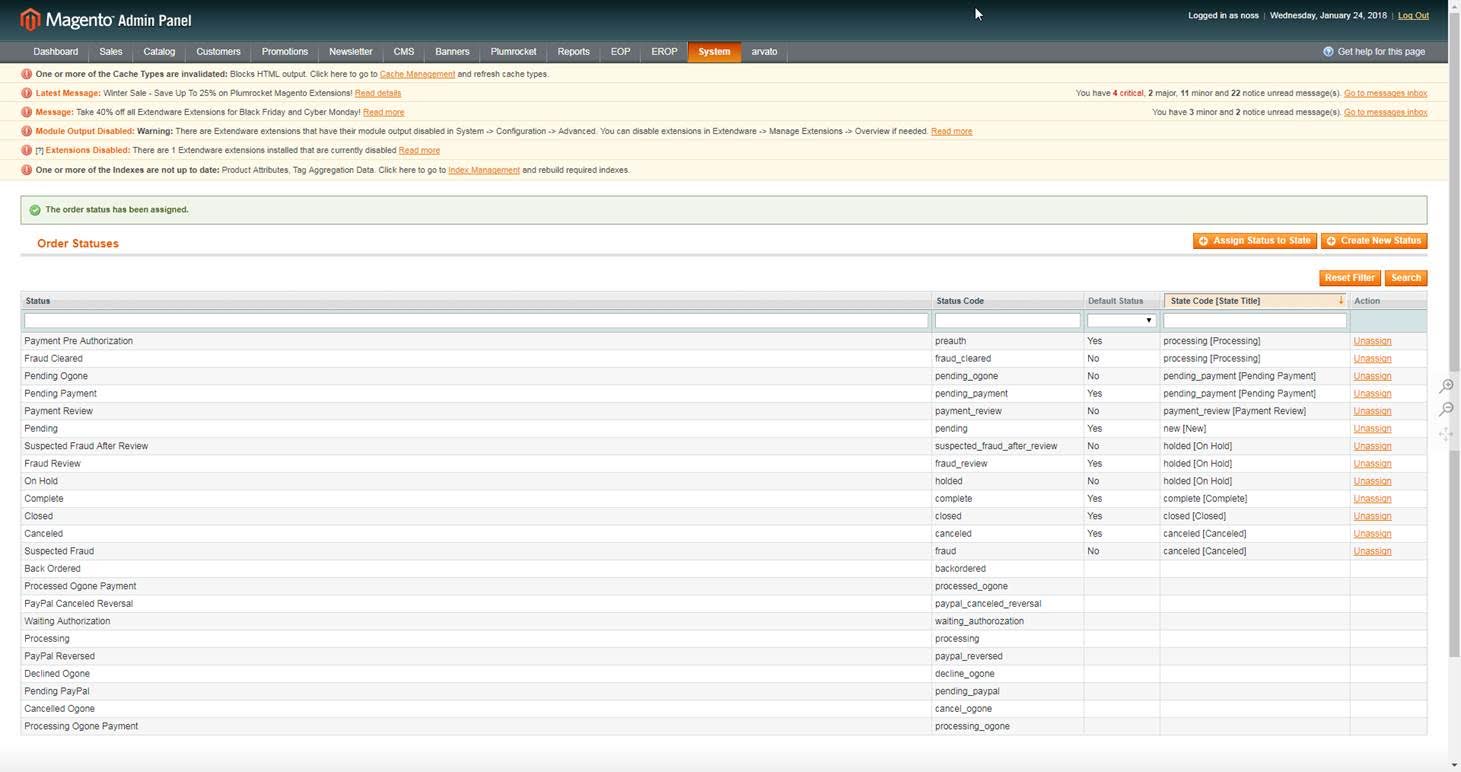The height and width of the screenshot is (772, 1461).
Task: Unassign the Fraud Cleared status
Action: click(x=1372, y=358)
